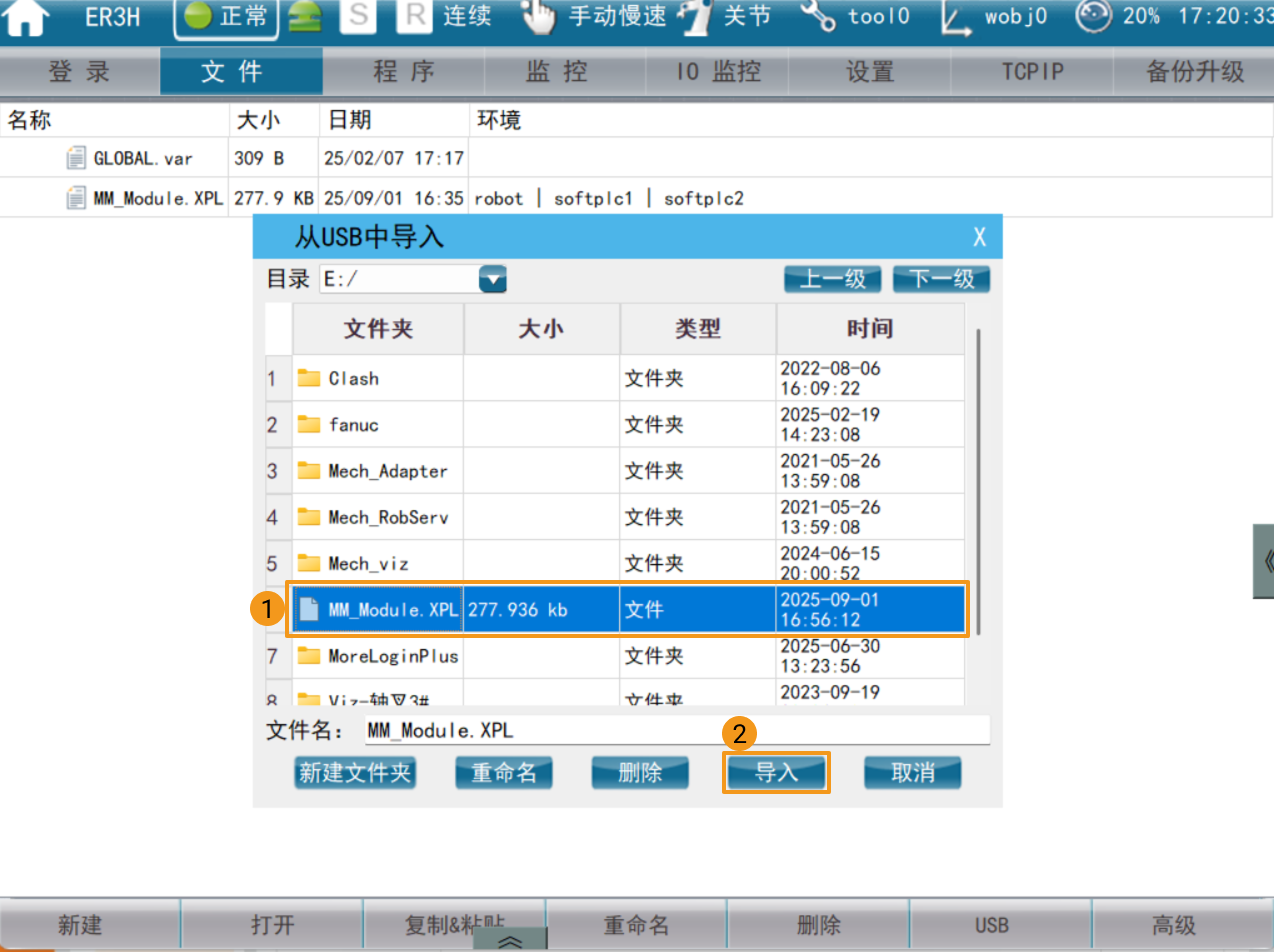1274x952 pixels.
Task: Click the wrench tool0 icon
Action: point(819,17)
